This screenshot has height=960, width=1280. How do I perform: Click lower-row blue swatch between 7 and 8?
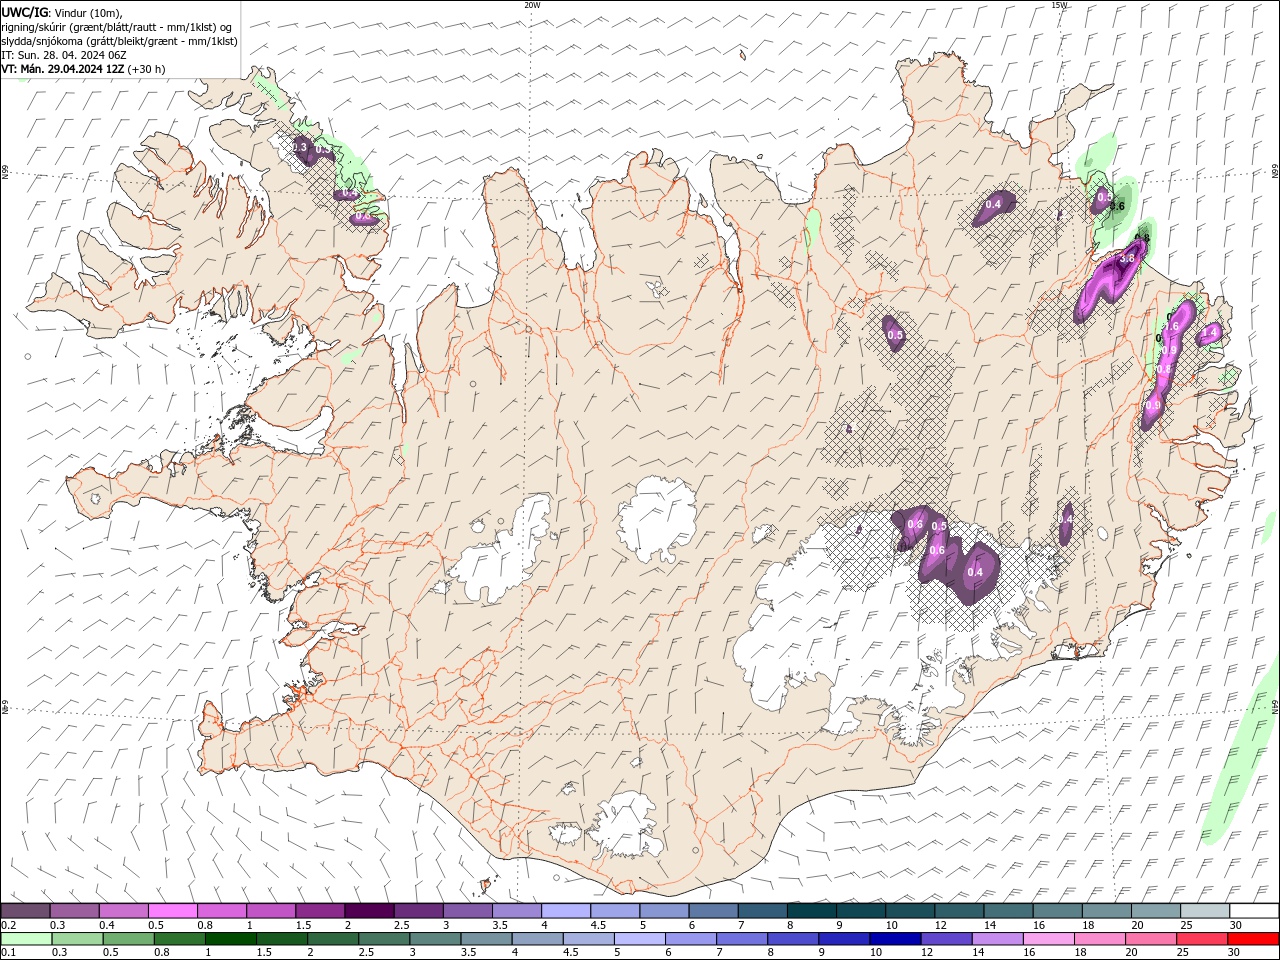coord(741,939)
